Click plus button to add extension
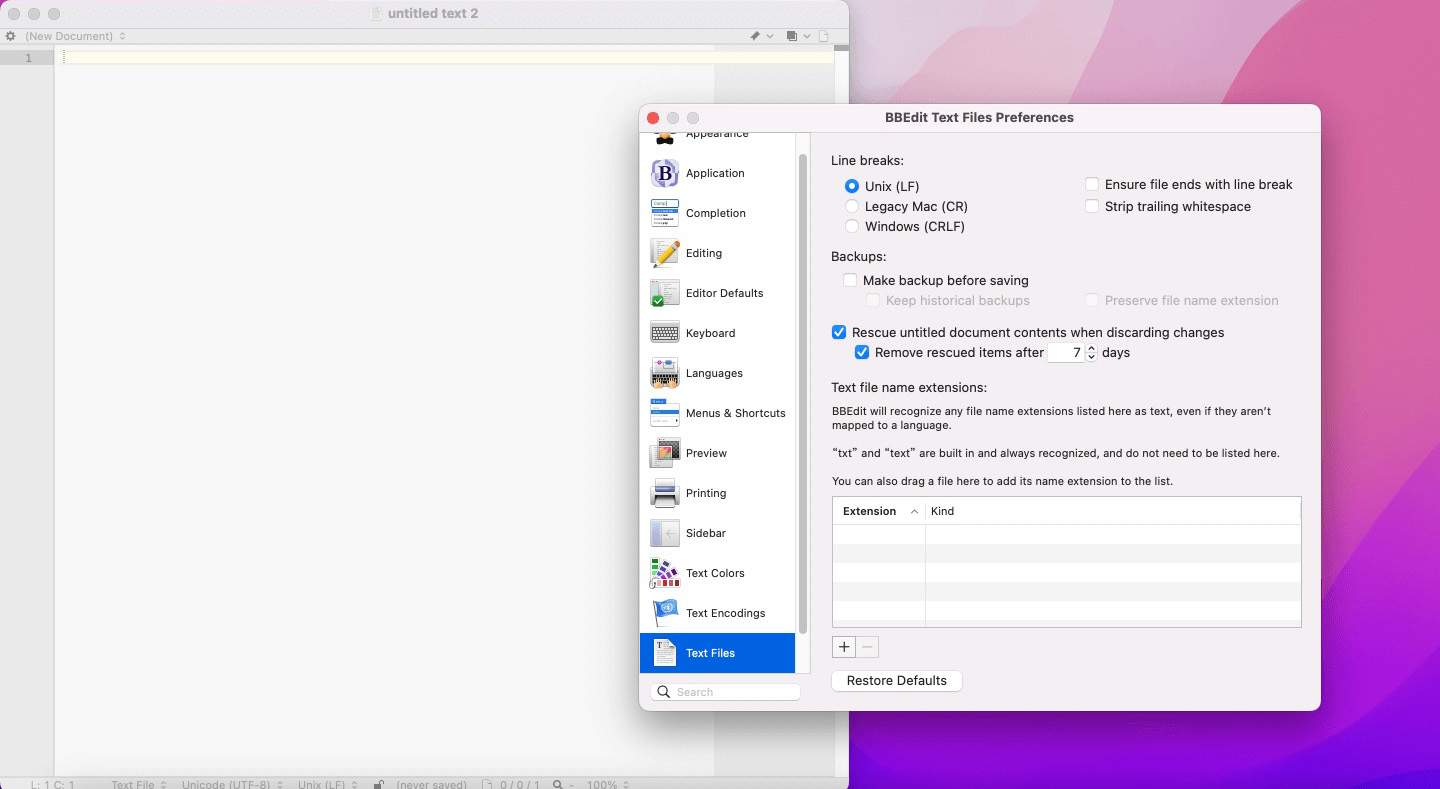The width and height of the screenshot is (1440, 789). pyautogui.click(x=844, y=647)
